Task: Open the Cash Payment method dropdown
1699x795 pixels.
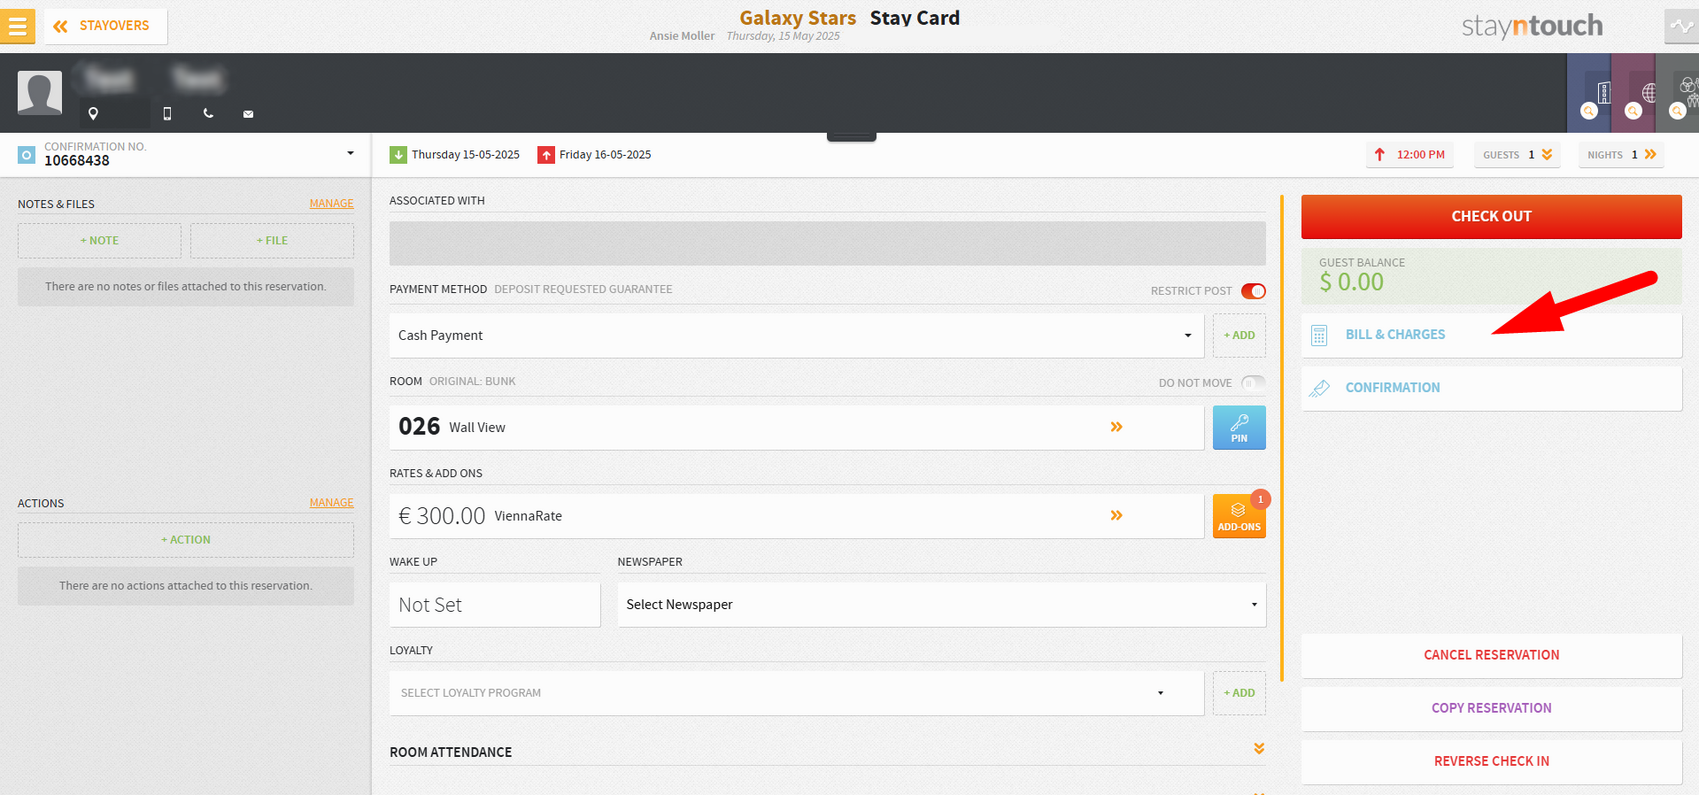Action: click(x=796, y=336)
